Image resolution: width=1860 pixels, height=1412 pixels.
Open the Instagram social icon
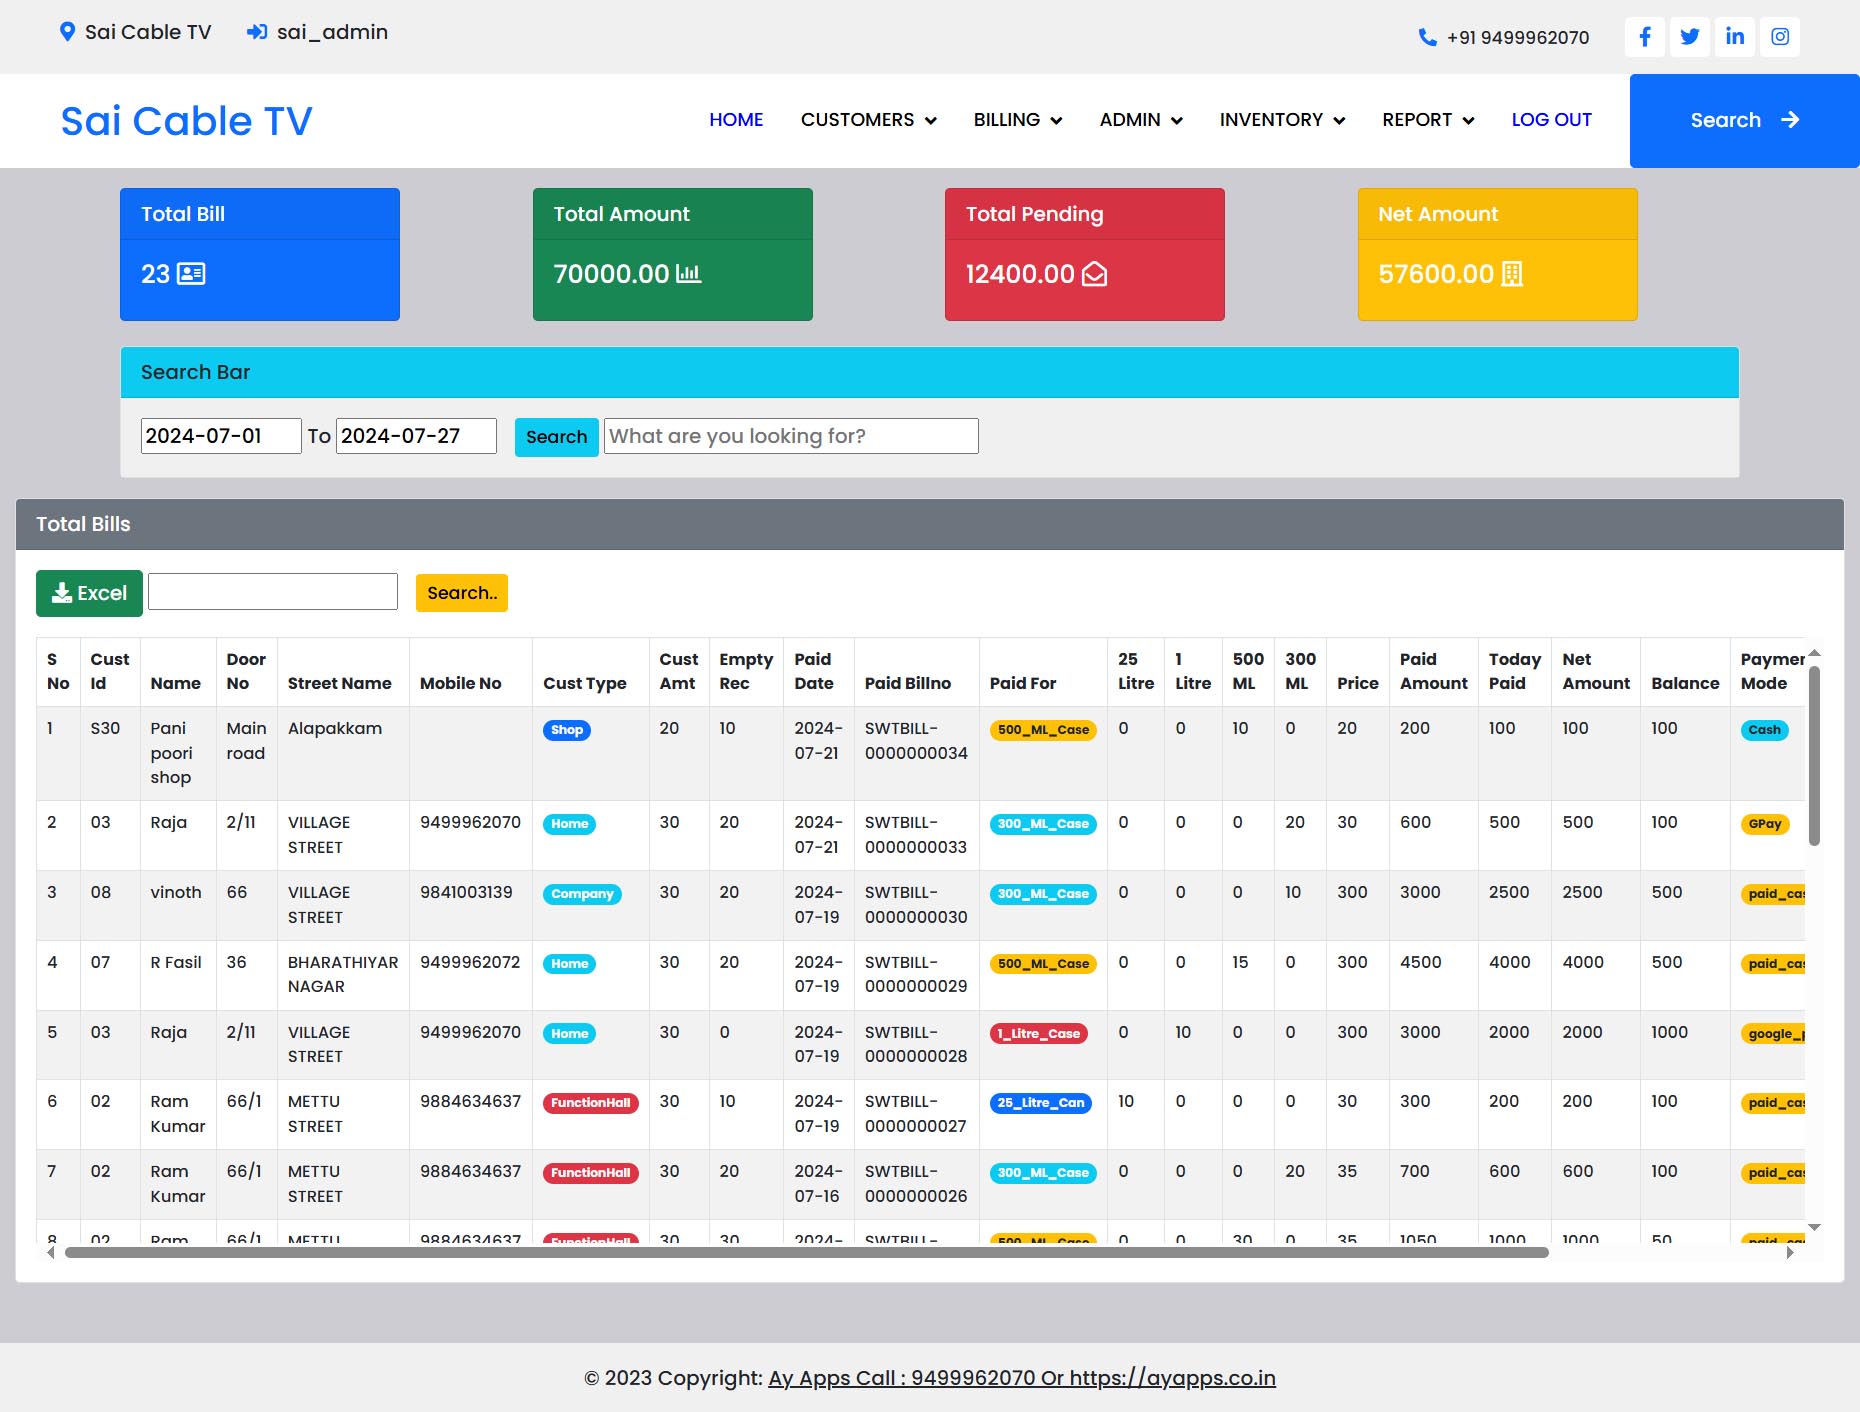(1780, 37)
